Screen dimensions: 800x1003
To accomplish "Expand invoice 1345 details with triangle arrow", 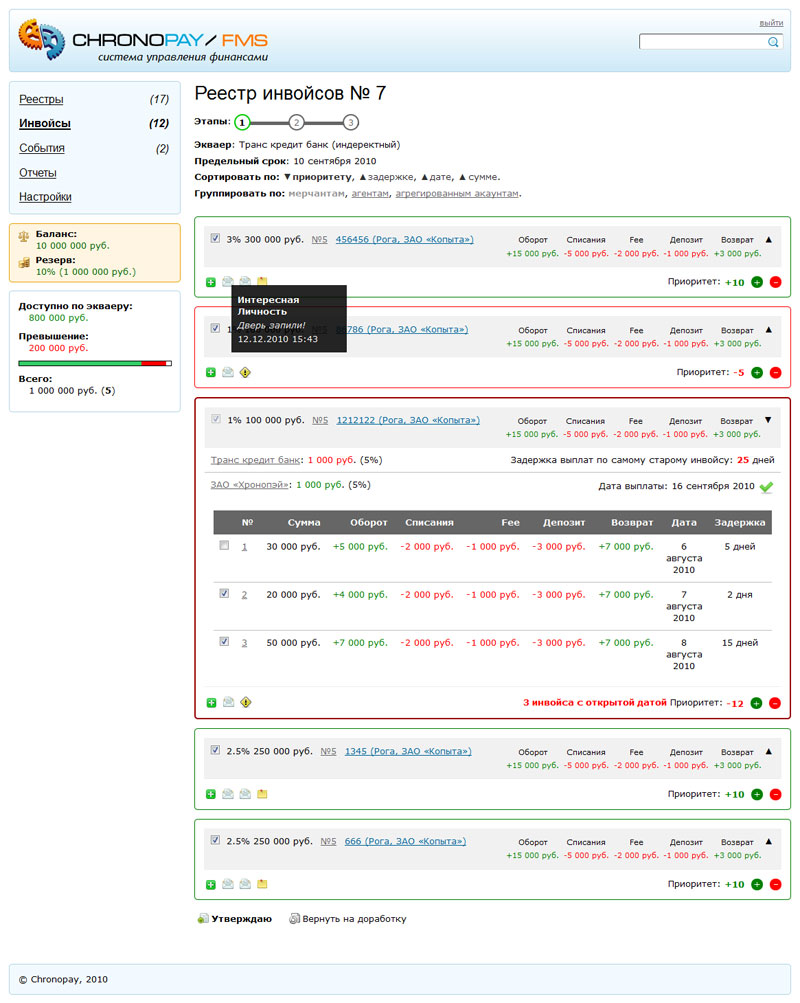I will [768, 751].
